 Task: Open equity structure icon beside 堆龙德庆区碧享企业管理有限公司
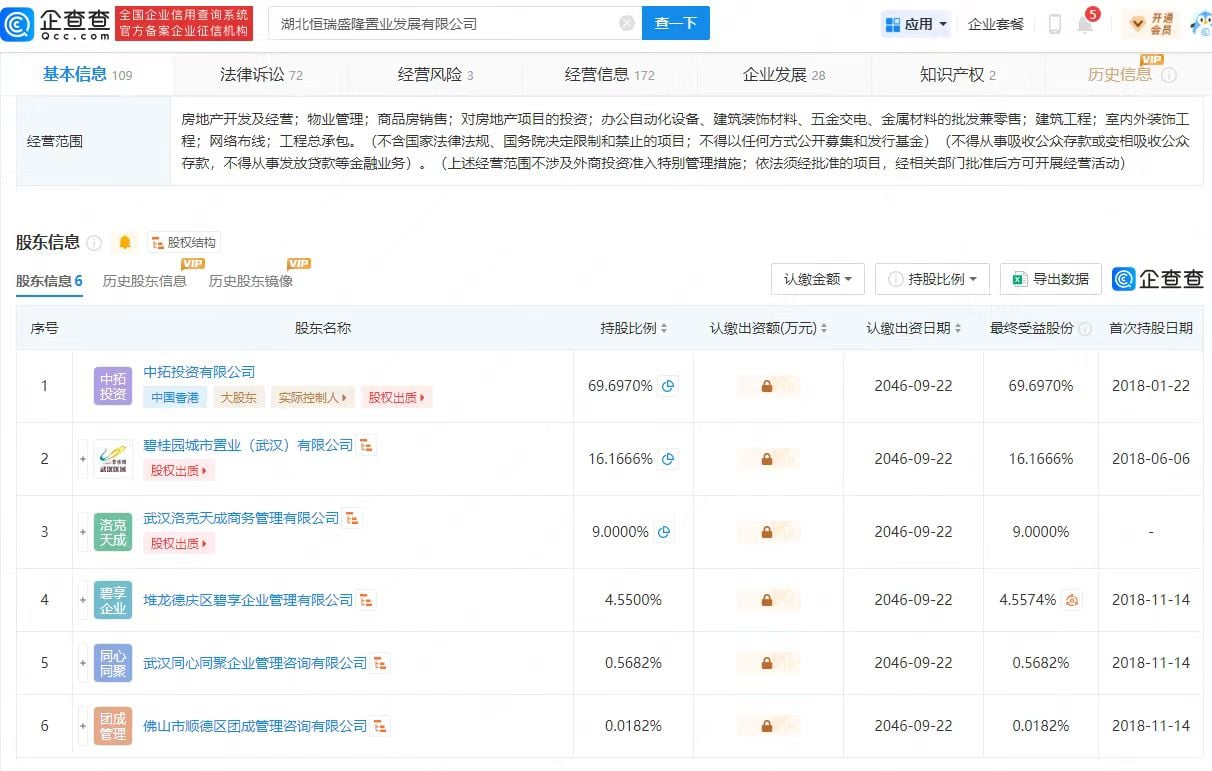[367, 600]
